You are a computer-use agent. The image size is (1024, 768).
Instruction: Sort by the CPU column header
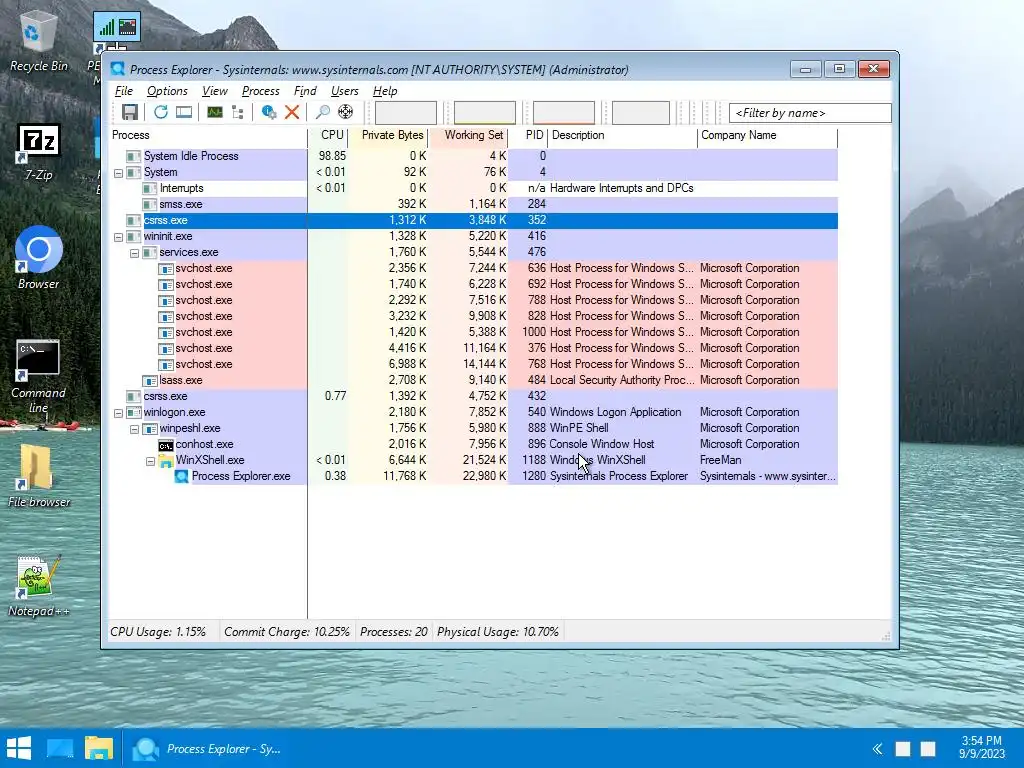pyautogui.click(x=327, y=136)
